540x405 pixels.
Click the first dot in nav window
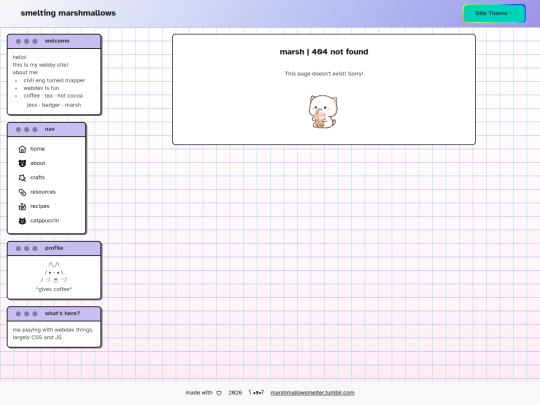pyautogui.click(x=18, y=129)
